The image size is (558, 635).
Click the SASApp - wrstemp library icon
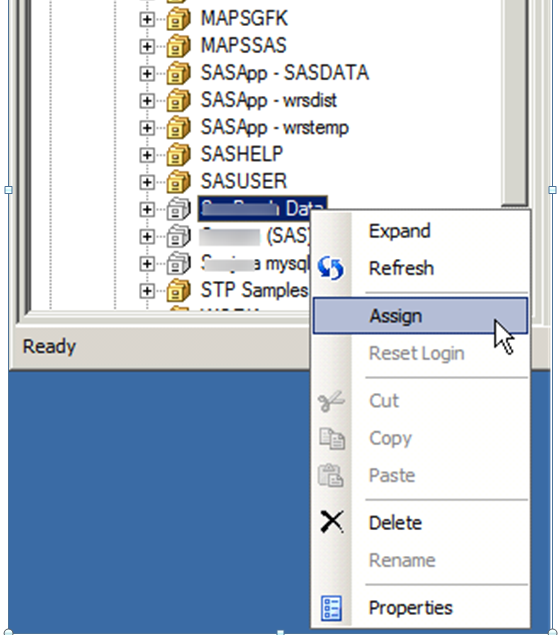tap(179, 128)
